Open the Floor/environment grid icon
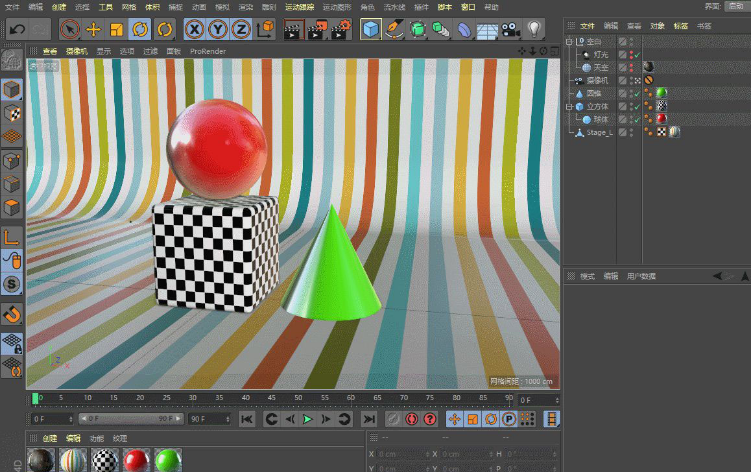This screenshot has width=751, height=472. [x=487, y=29]
